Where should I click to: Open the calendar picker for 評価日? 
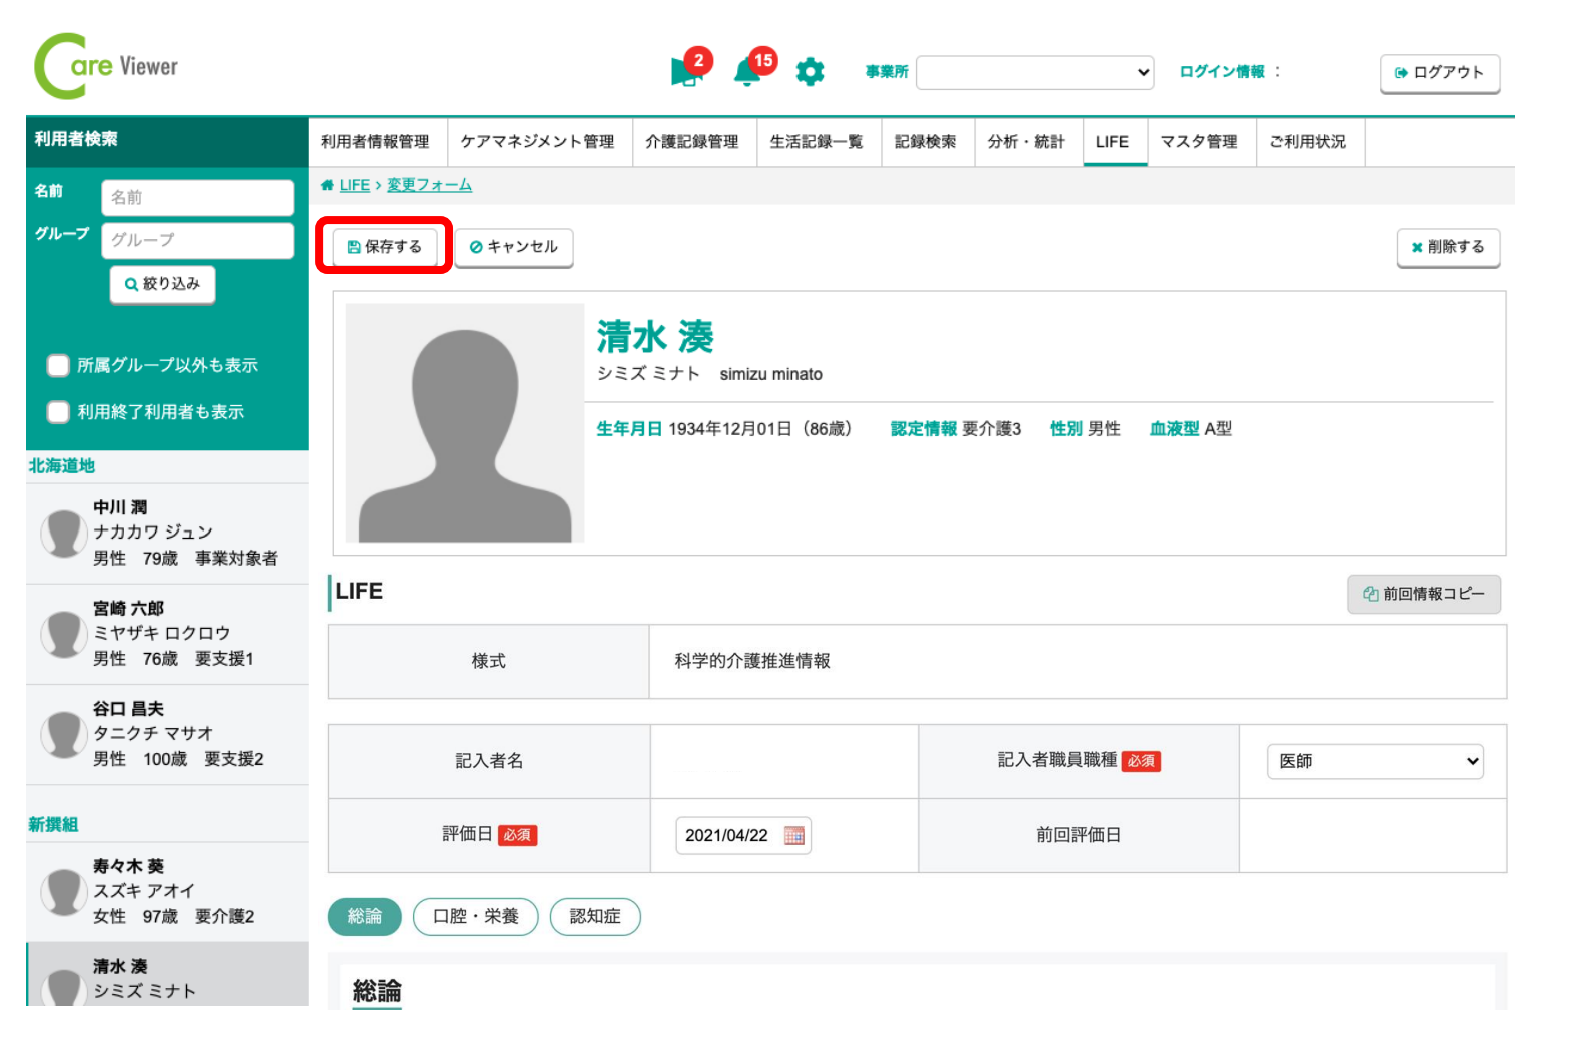coord(794,836)
